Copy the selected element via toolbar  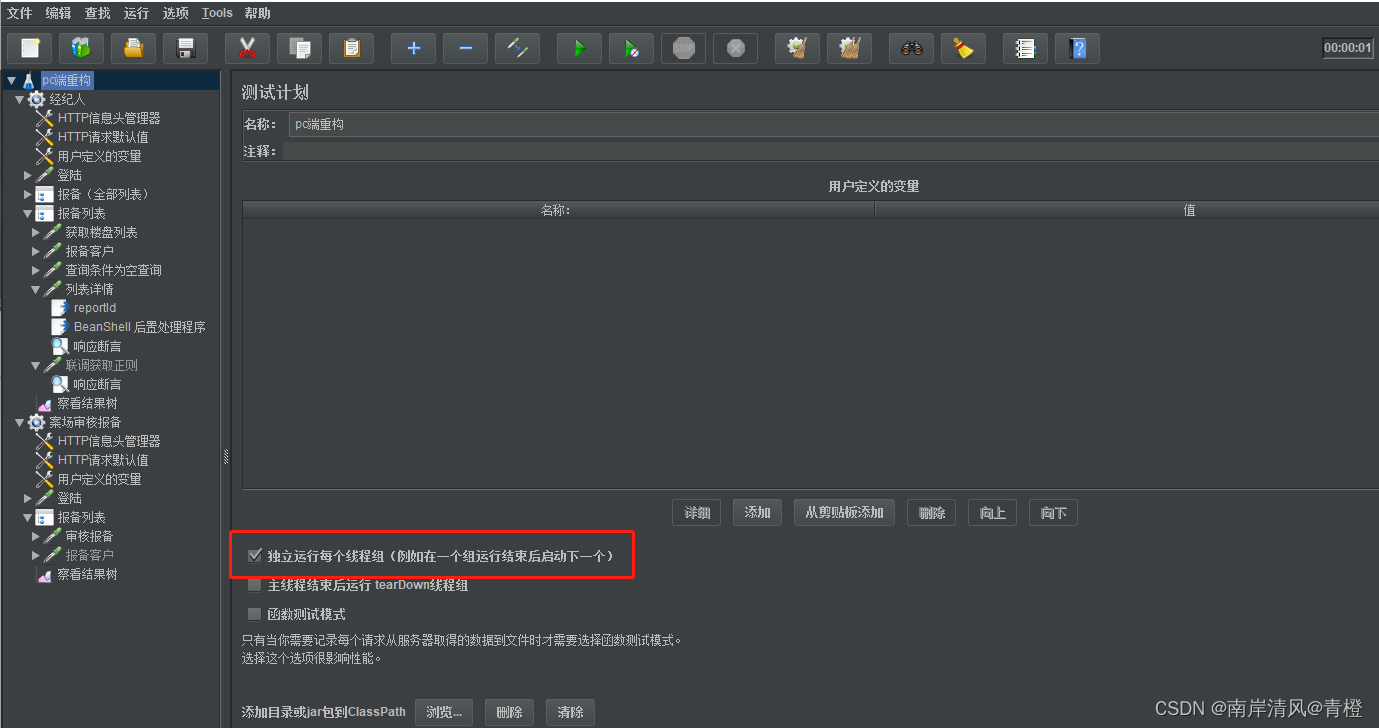click(x=299, y=48)
